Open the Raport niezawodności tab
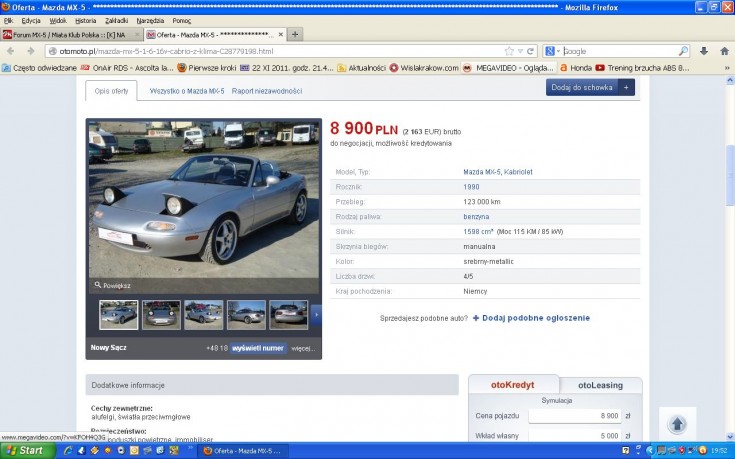Viewport: 735px width, 459px height. pos(267,91)
